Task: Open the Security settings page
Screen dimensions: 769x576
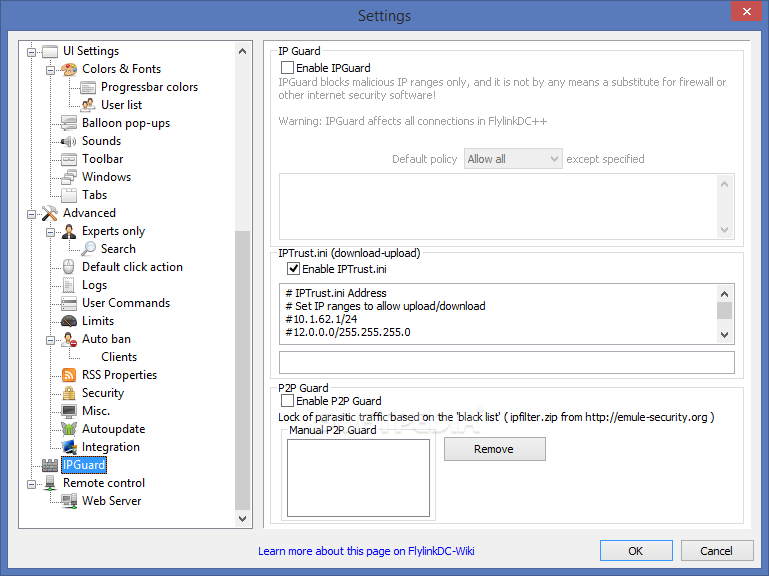Action: click(x=103, y=393)
